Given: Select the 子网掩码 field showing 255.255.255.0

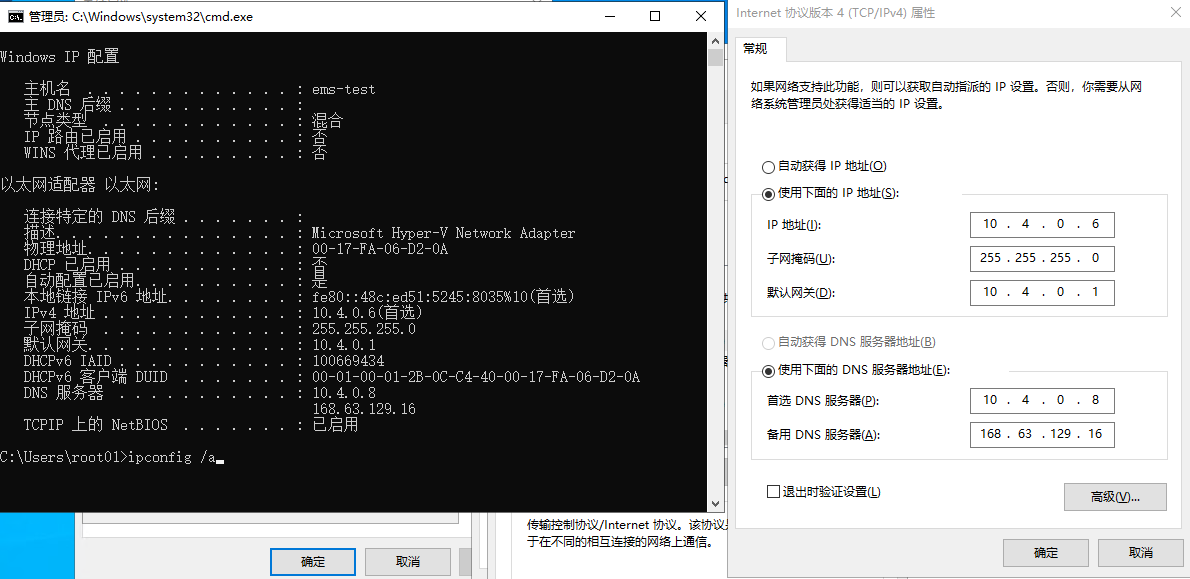Looking at the screenshot, I should pyautogui.click(x=1041, y=258).
